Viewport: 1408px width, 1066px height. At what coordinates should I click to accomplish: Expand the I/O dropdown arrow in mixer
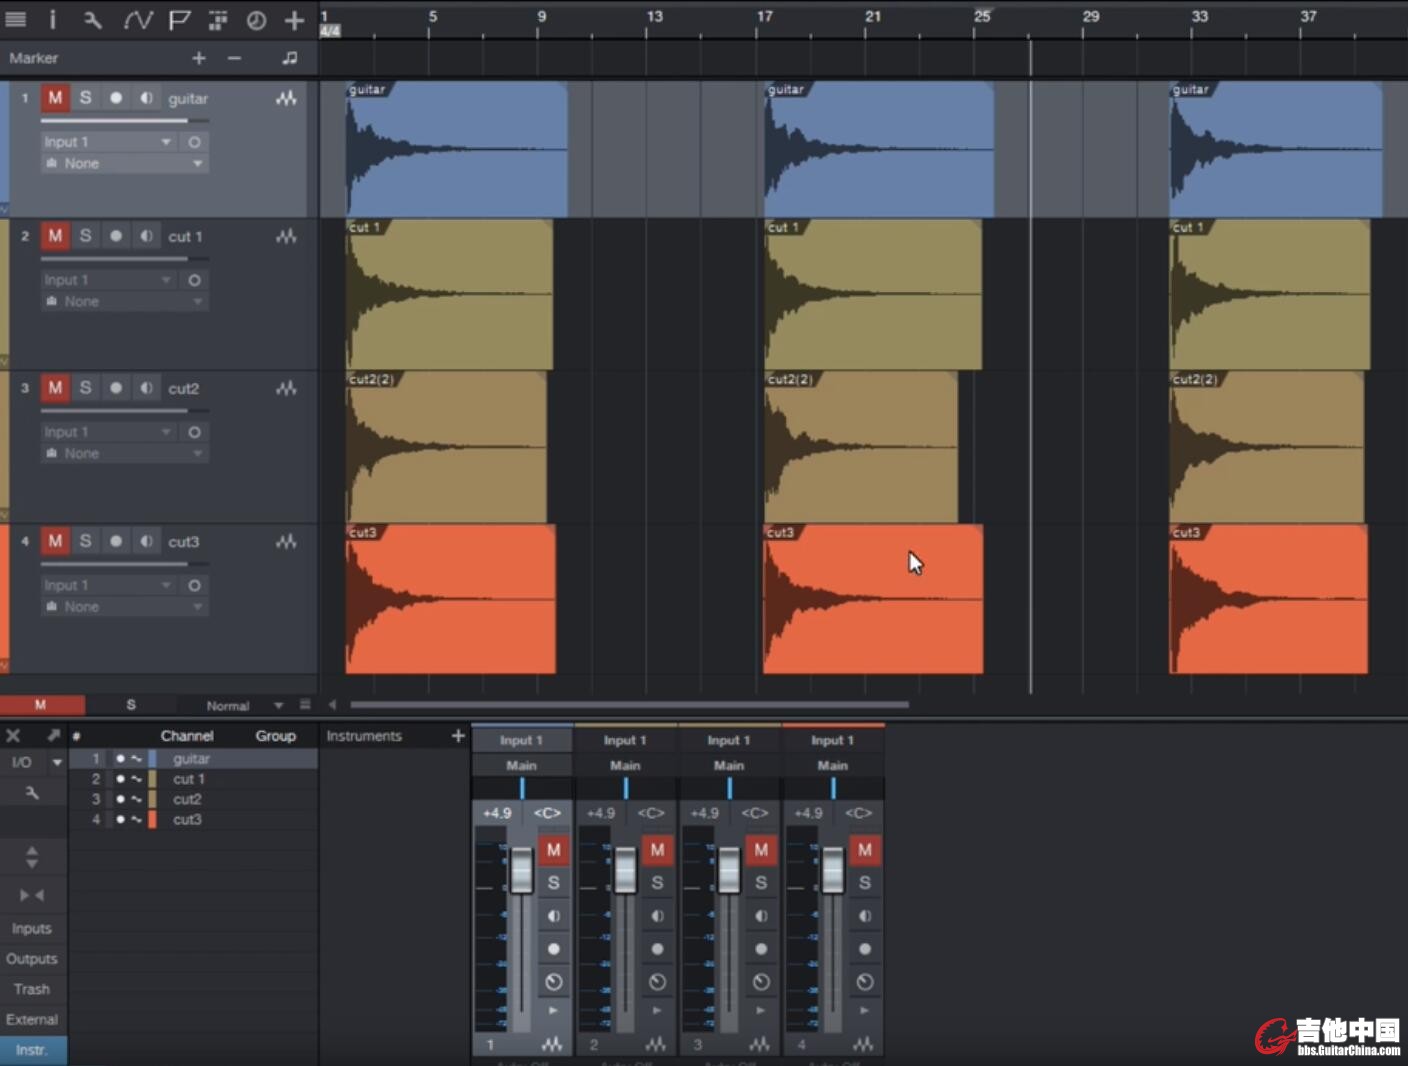click(x=57, y=762)
